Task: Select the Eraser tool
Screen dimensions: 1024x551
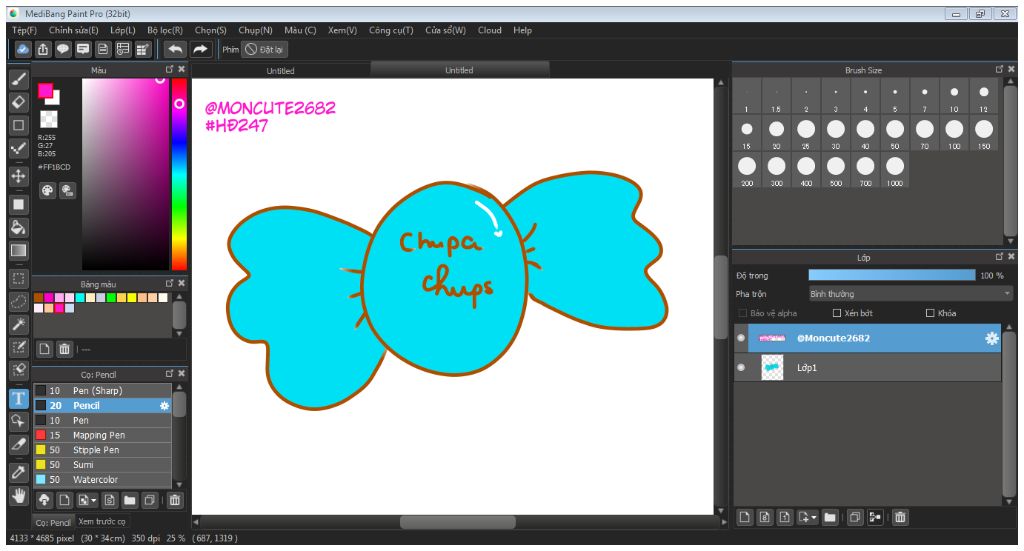Action: pos(19,102)
